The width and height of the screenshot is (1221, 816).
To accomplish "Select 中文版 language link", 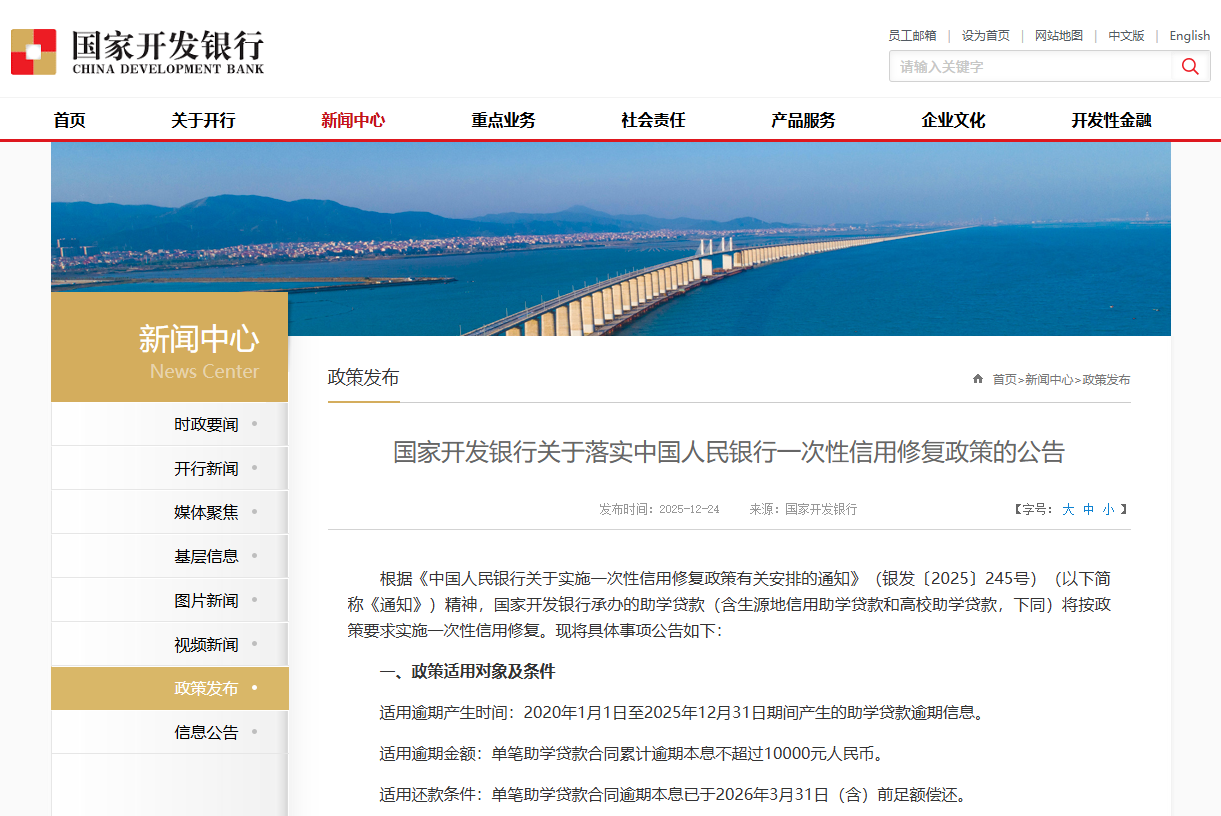I will 1126,35.
